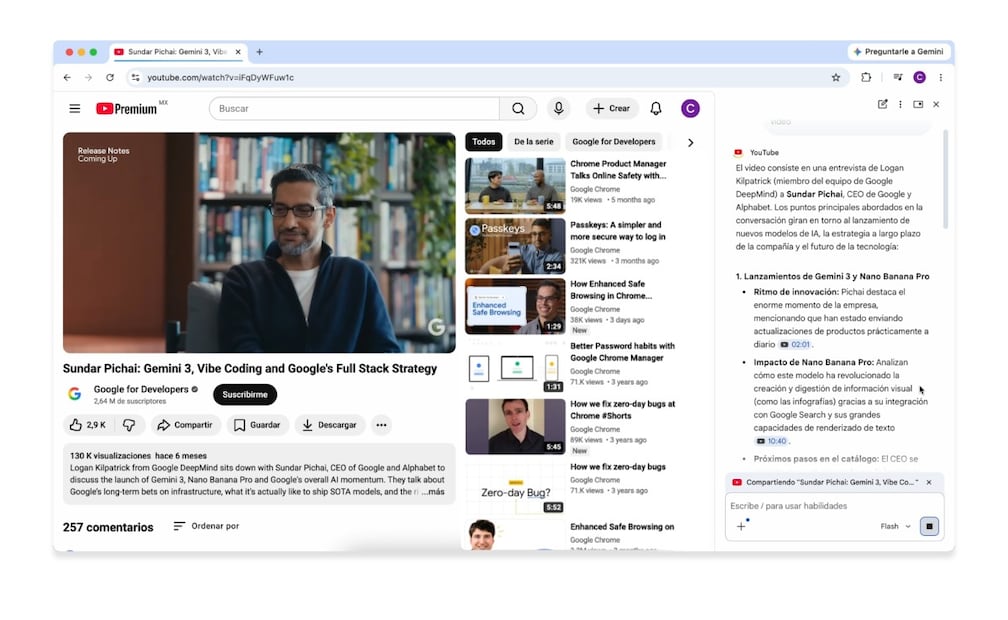Click Preguntarle a Gemini button
The height and width of the screenshot is (620, 1008).
tap(898, 51)
